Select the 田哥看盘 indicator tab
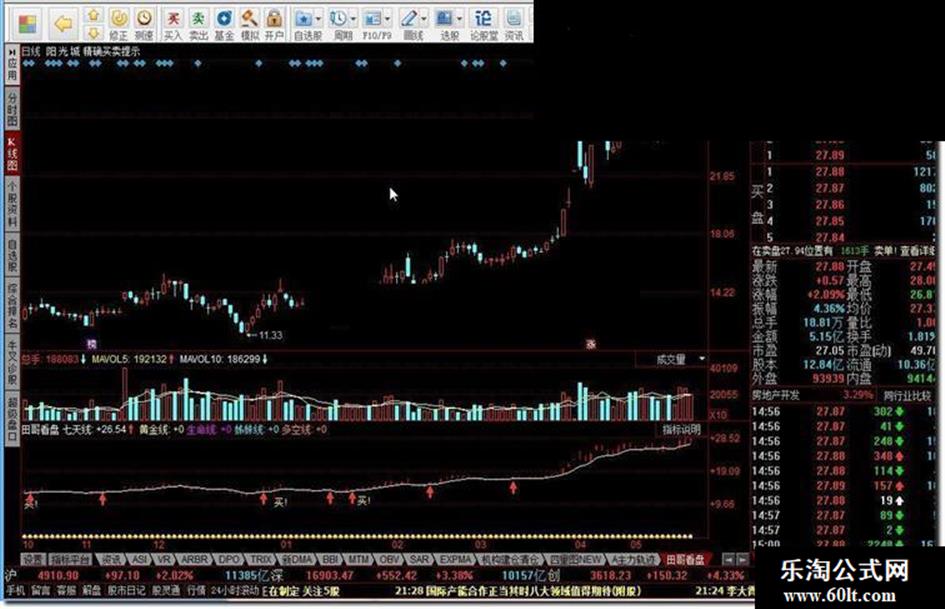This screenshot has width=945, height=609. [685, 560]
